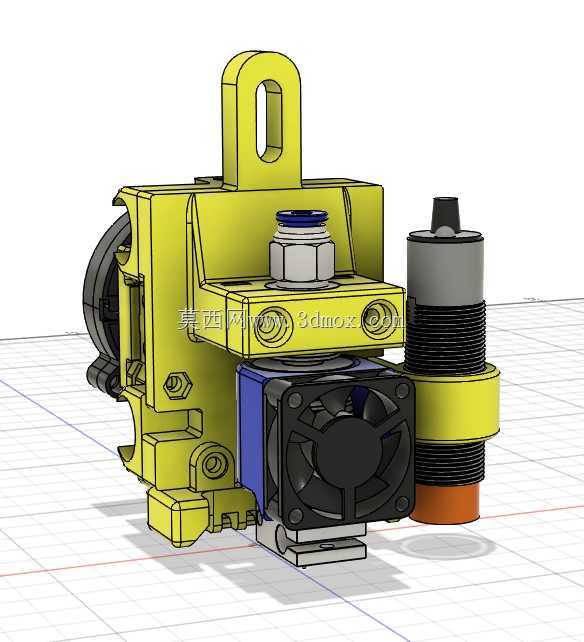
Task: Select the white hexagonal push-fit coupler
Action: pyautogui.click(x=302, y=261)
